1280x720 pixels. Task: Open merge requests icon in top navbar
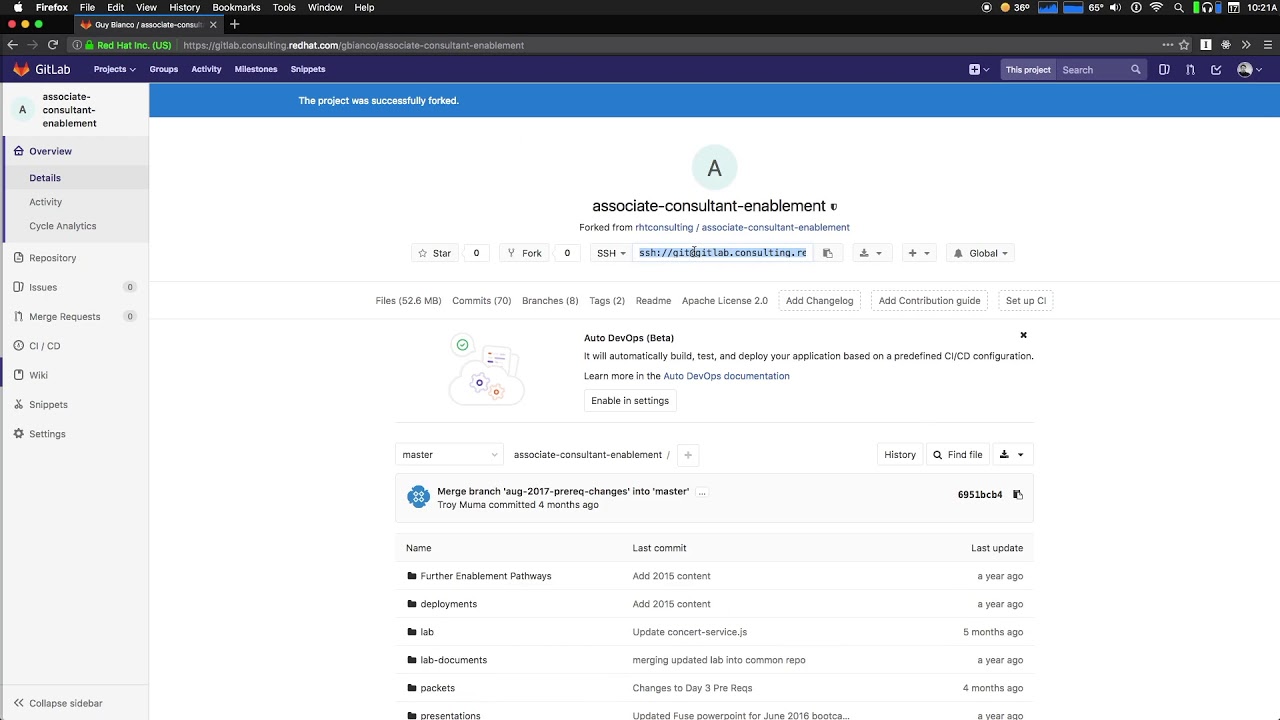click(x=1190, y=69)
